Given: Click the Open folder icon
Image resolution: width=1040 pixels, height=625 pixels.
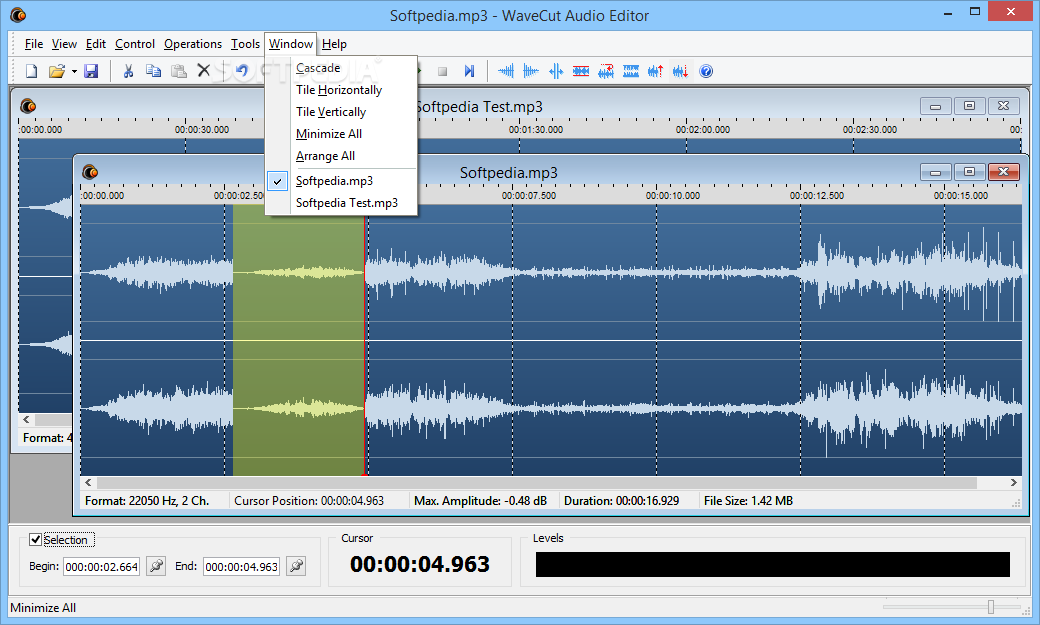Looking at the screenshot, I should 57,71.
